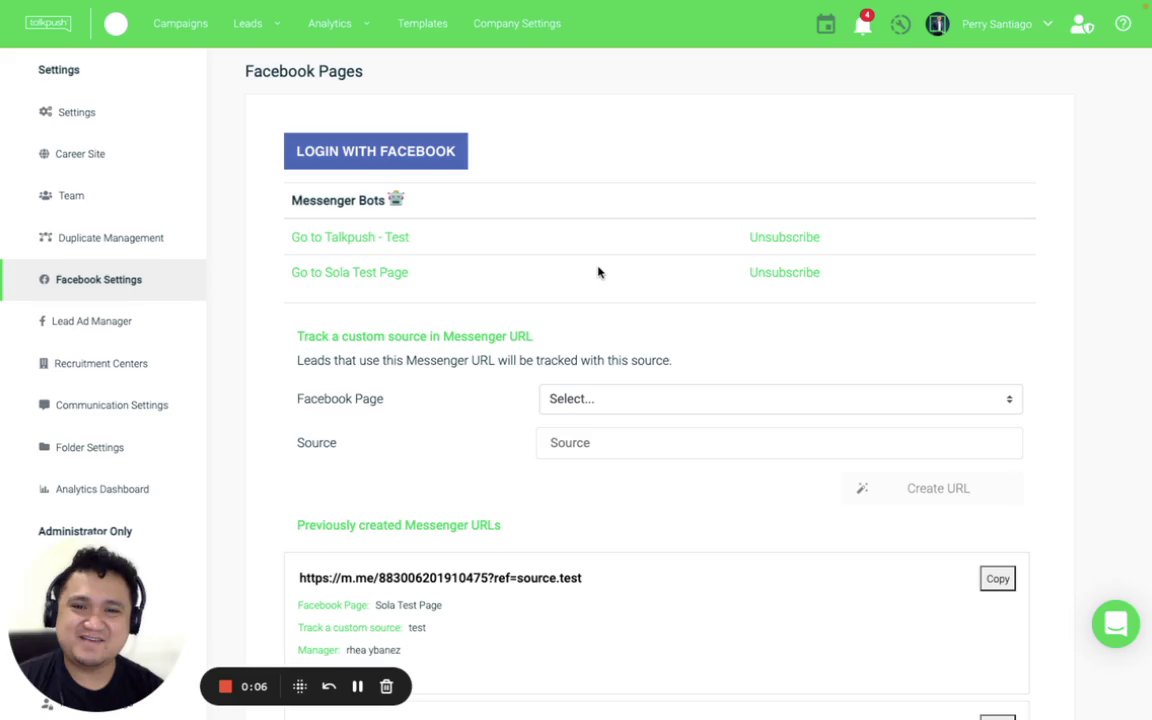Click the recorder restart arrow icon
The height and width of the screenshot is (720, 1152).
click(x=328, y=686)
